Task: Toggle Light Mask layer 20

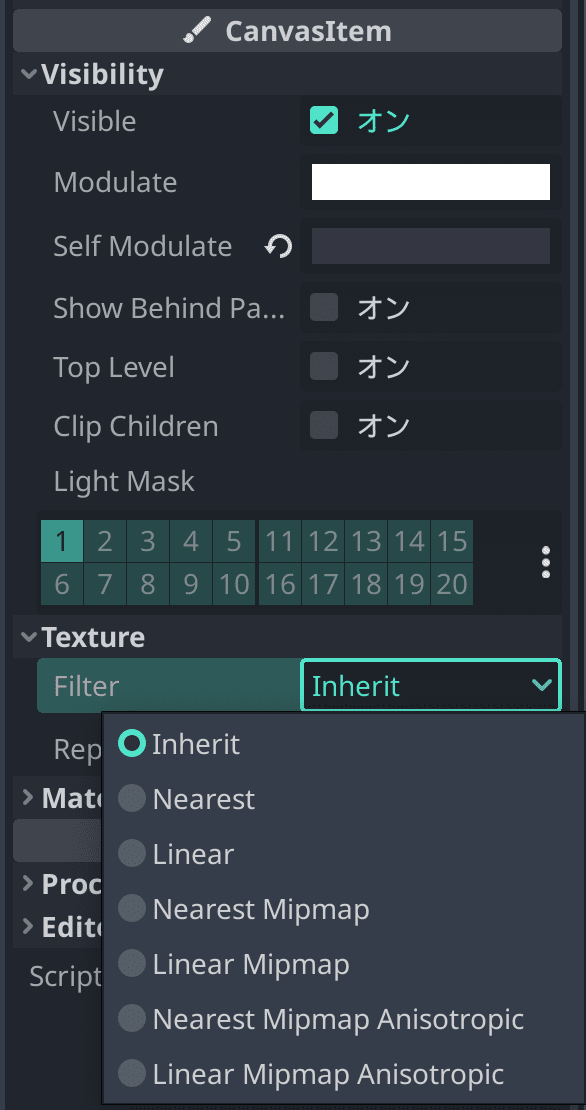Action: [x=452, y=585]
